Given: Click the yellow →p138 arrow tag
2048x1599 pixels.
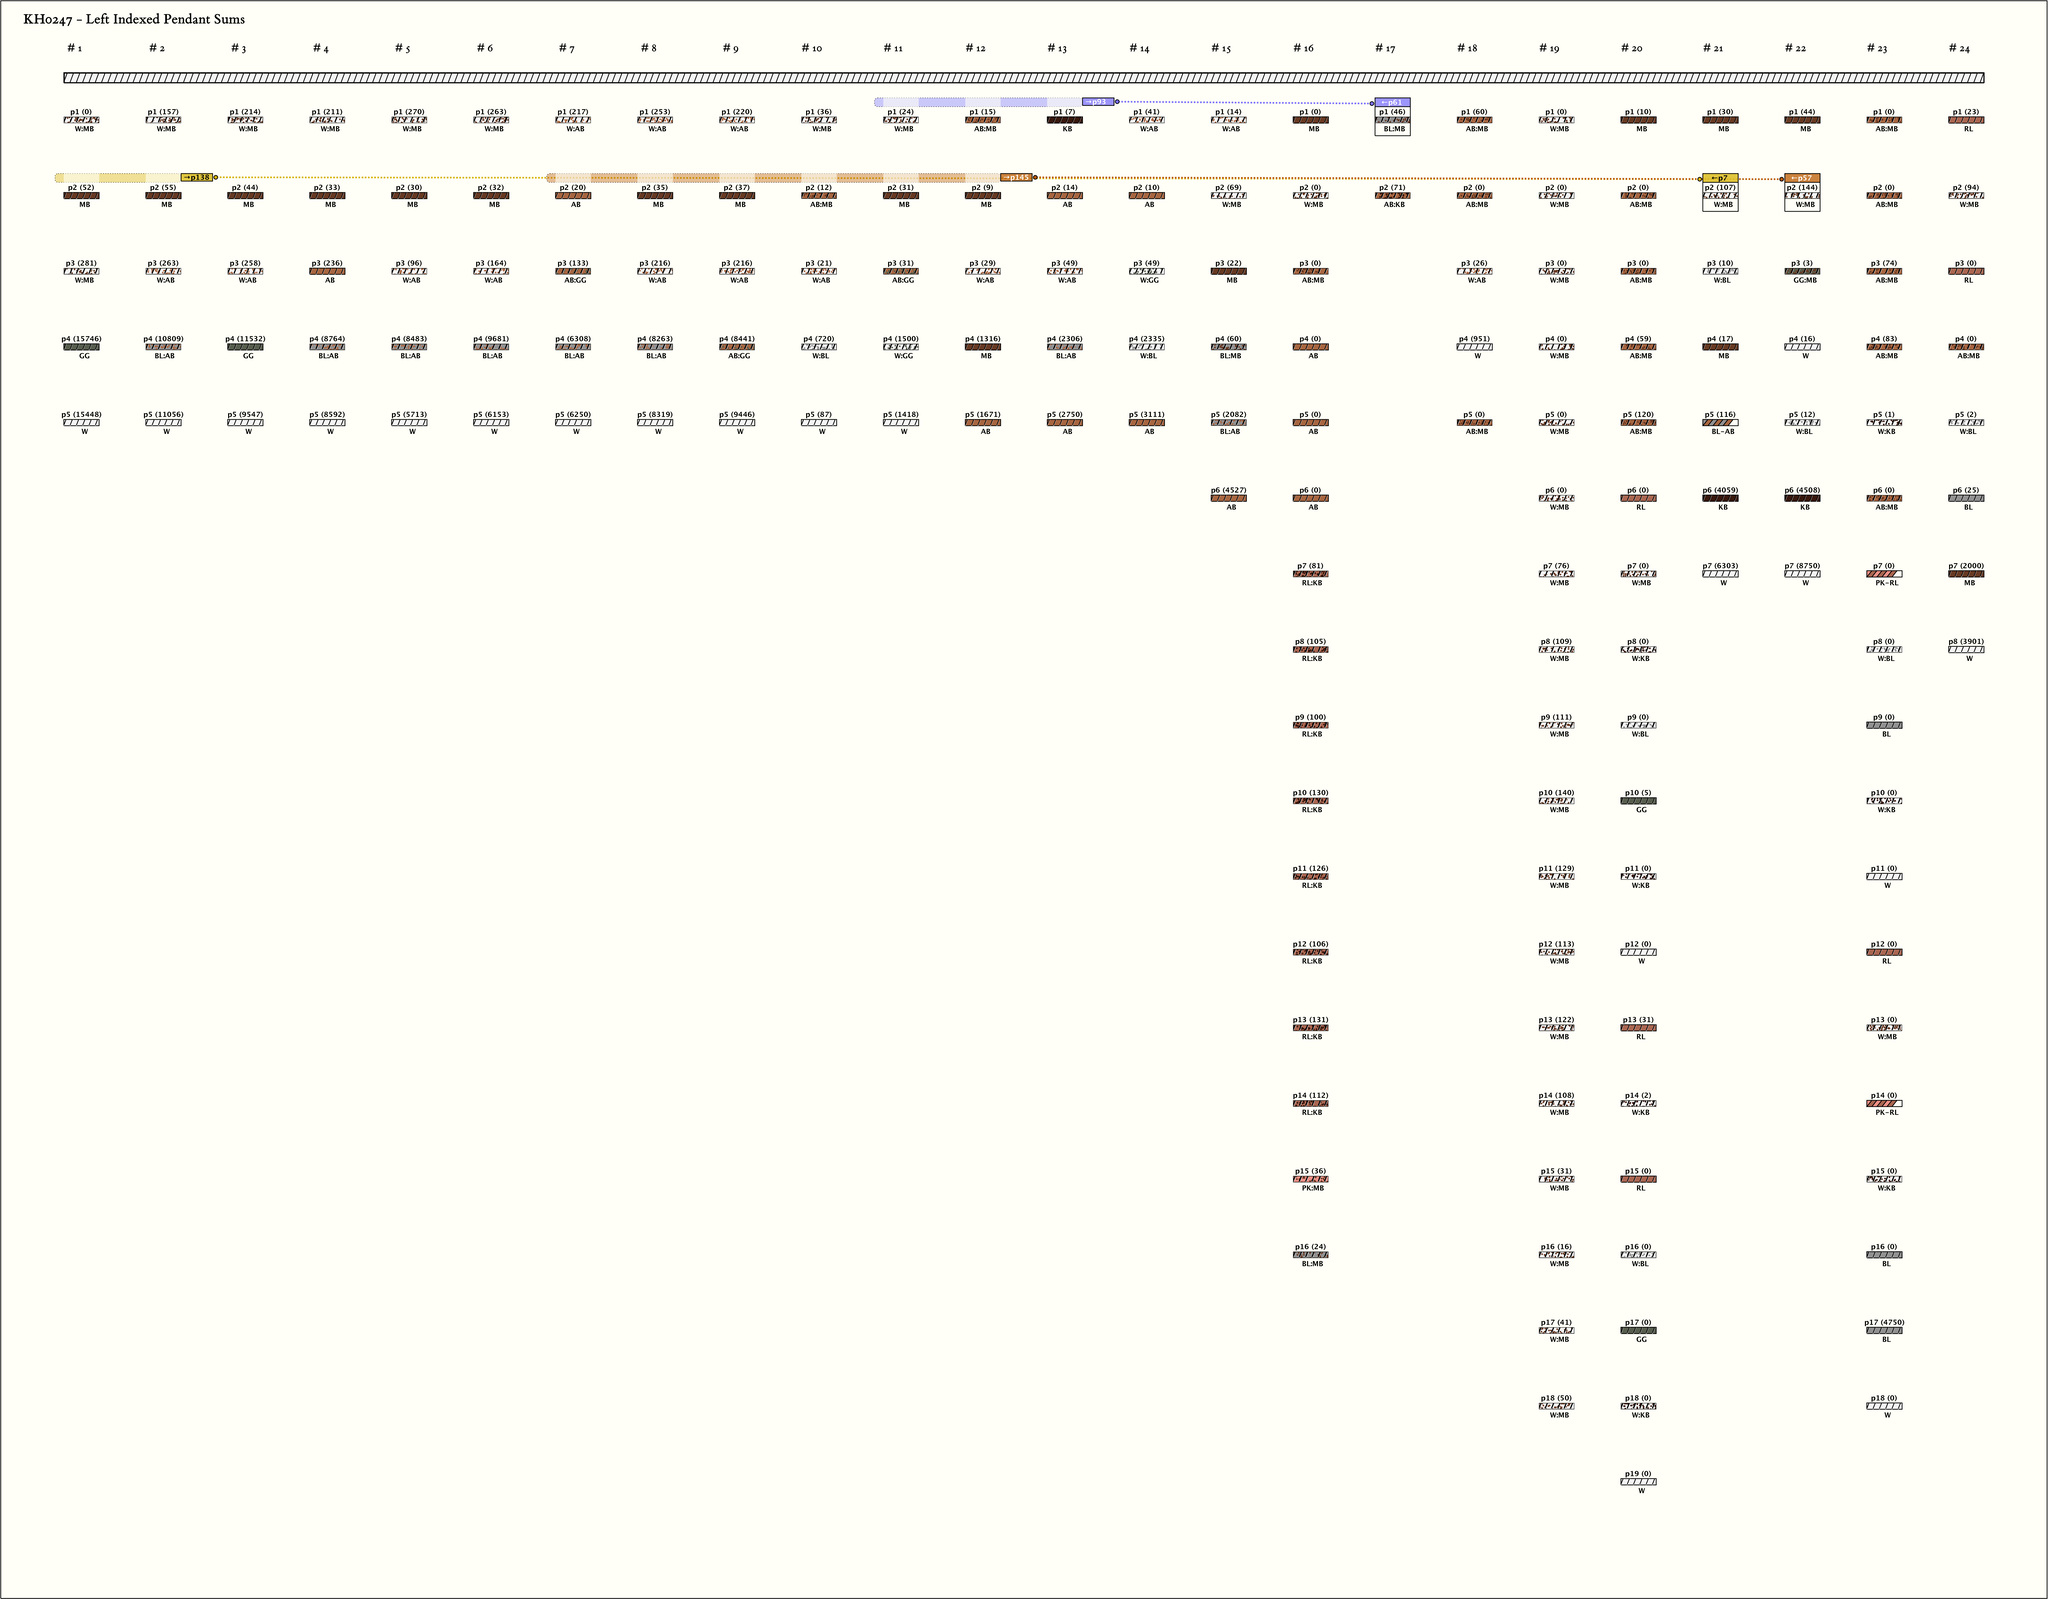Looking at the screenshot, I should click(x=197, y=178).
